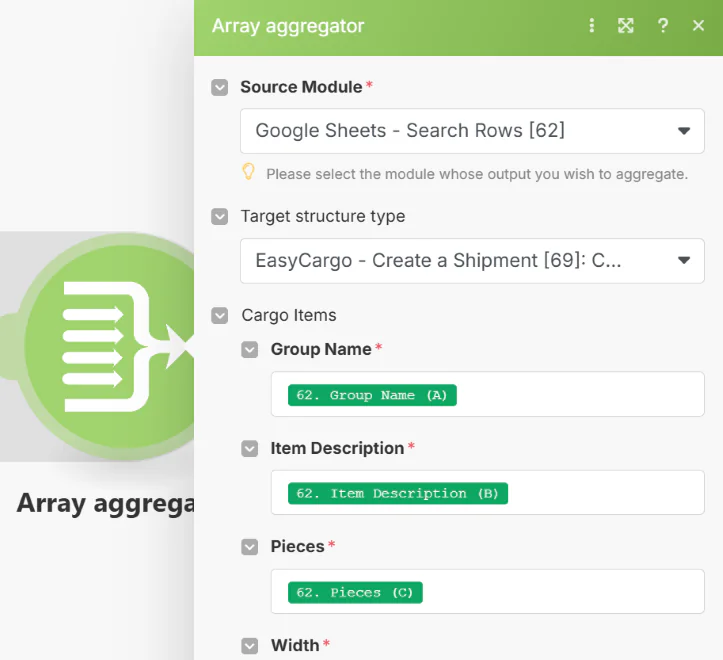Open the Source Module dropdown Google Sheets
The image size is (723, 660).
(x=472, y=131)
